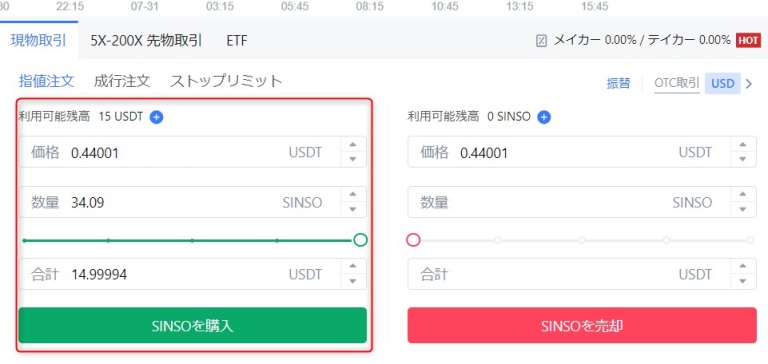
Task: Select ストップリミット order type
Action: pyautogui.click(x=226, y=81)
